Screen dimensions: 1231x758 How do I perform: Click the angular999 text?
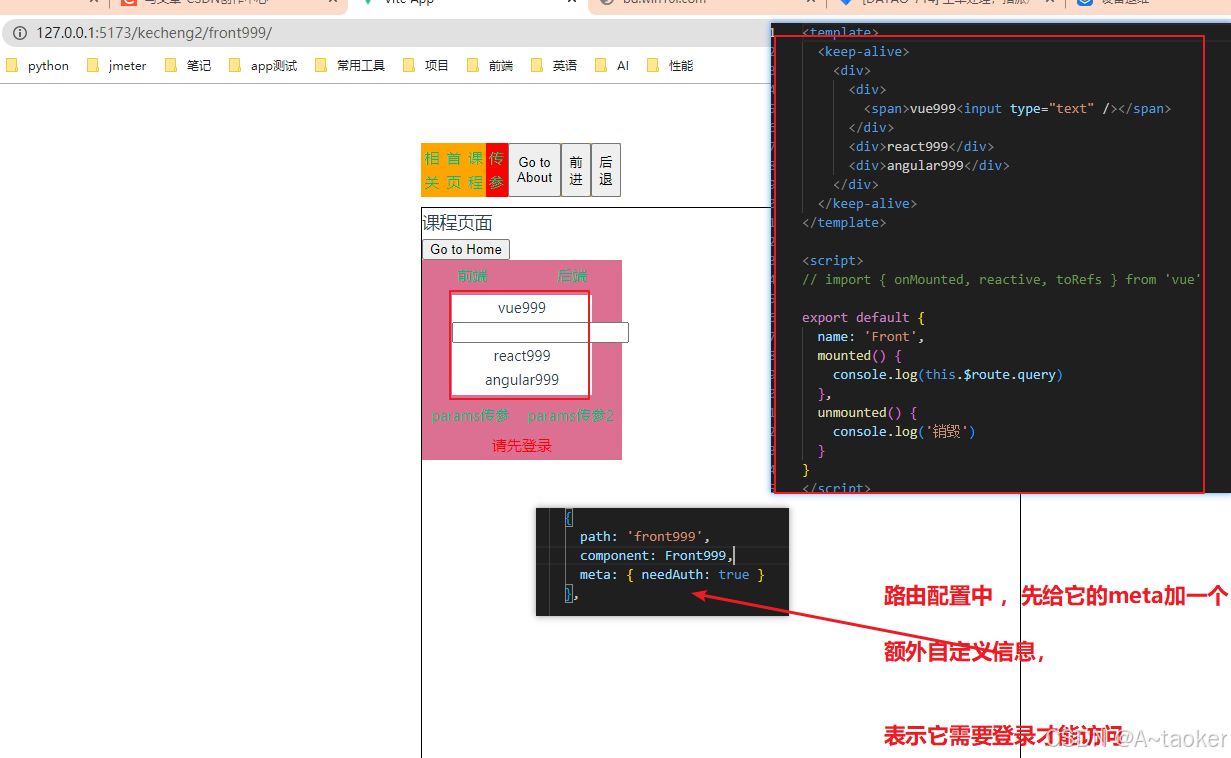coord(522,380)
